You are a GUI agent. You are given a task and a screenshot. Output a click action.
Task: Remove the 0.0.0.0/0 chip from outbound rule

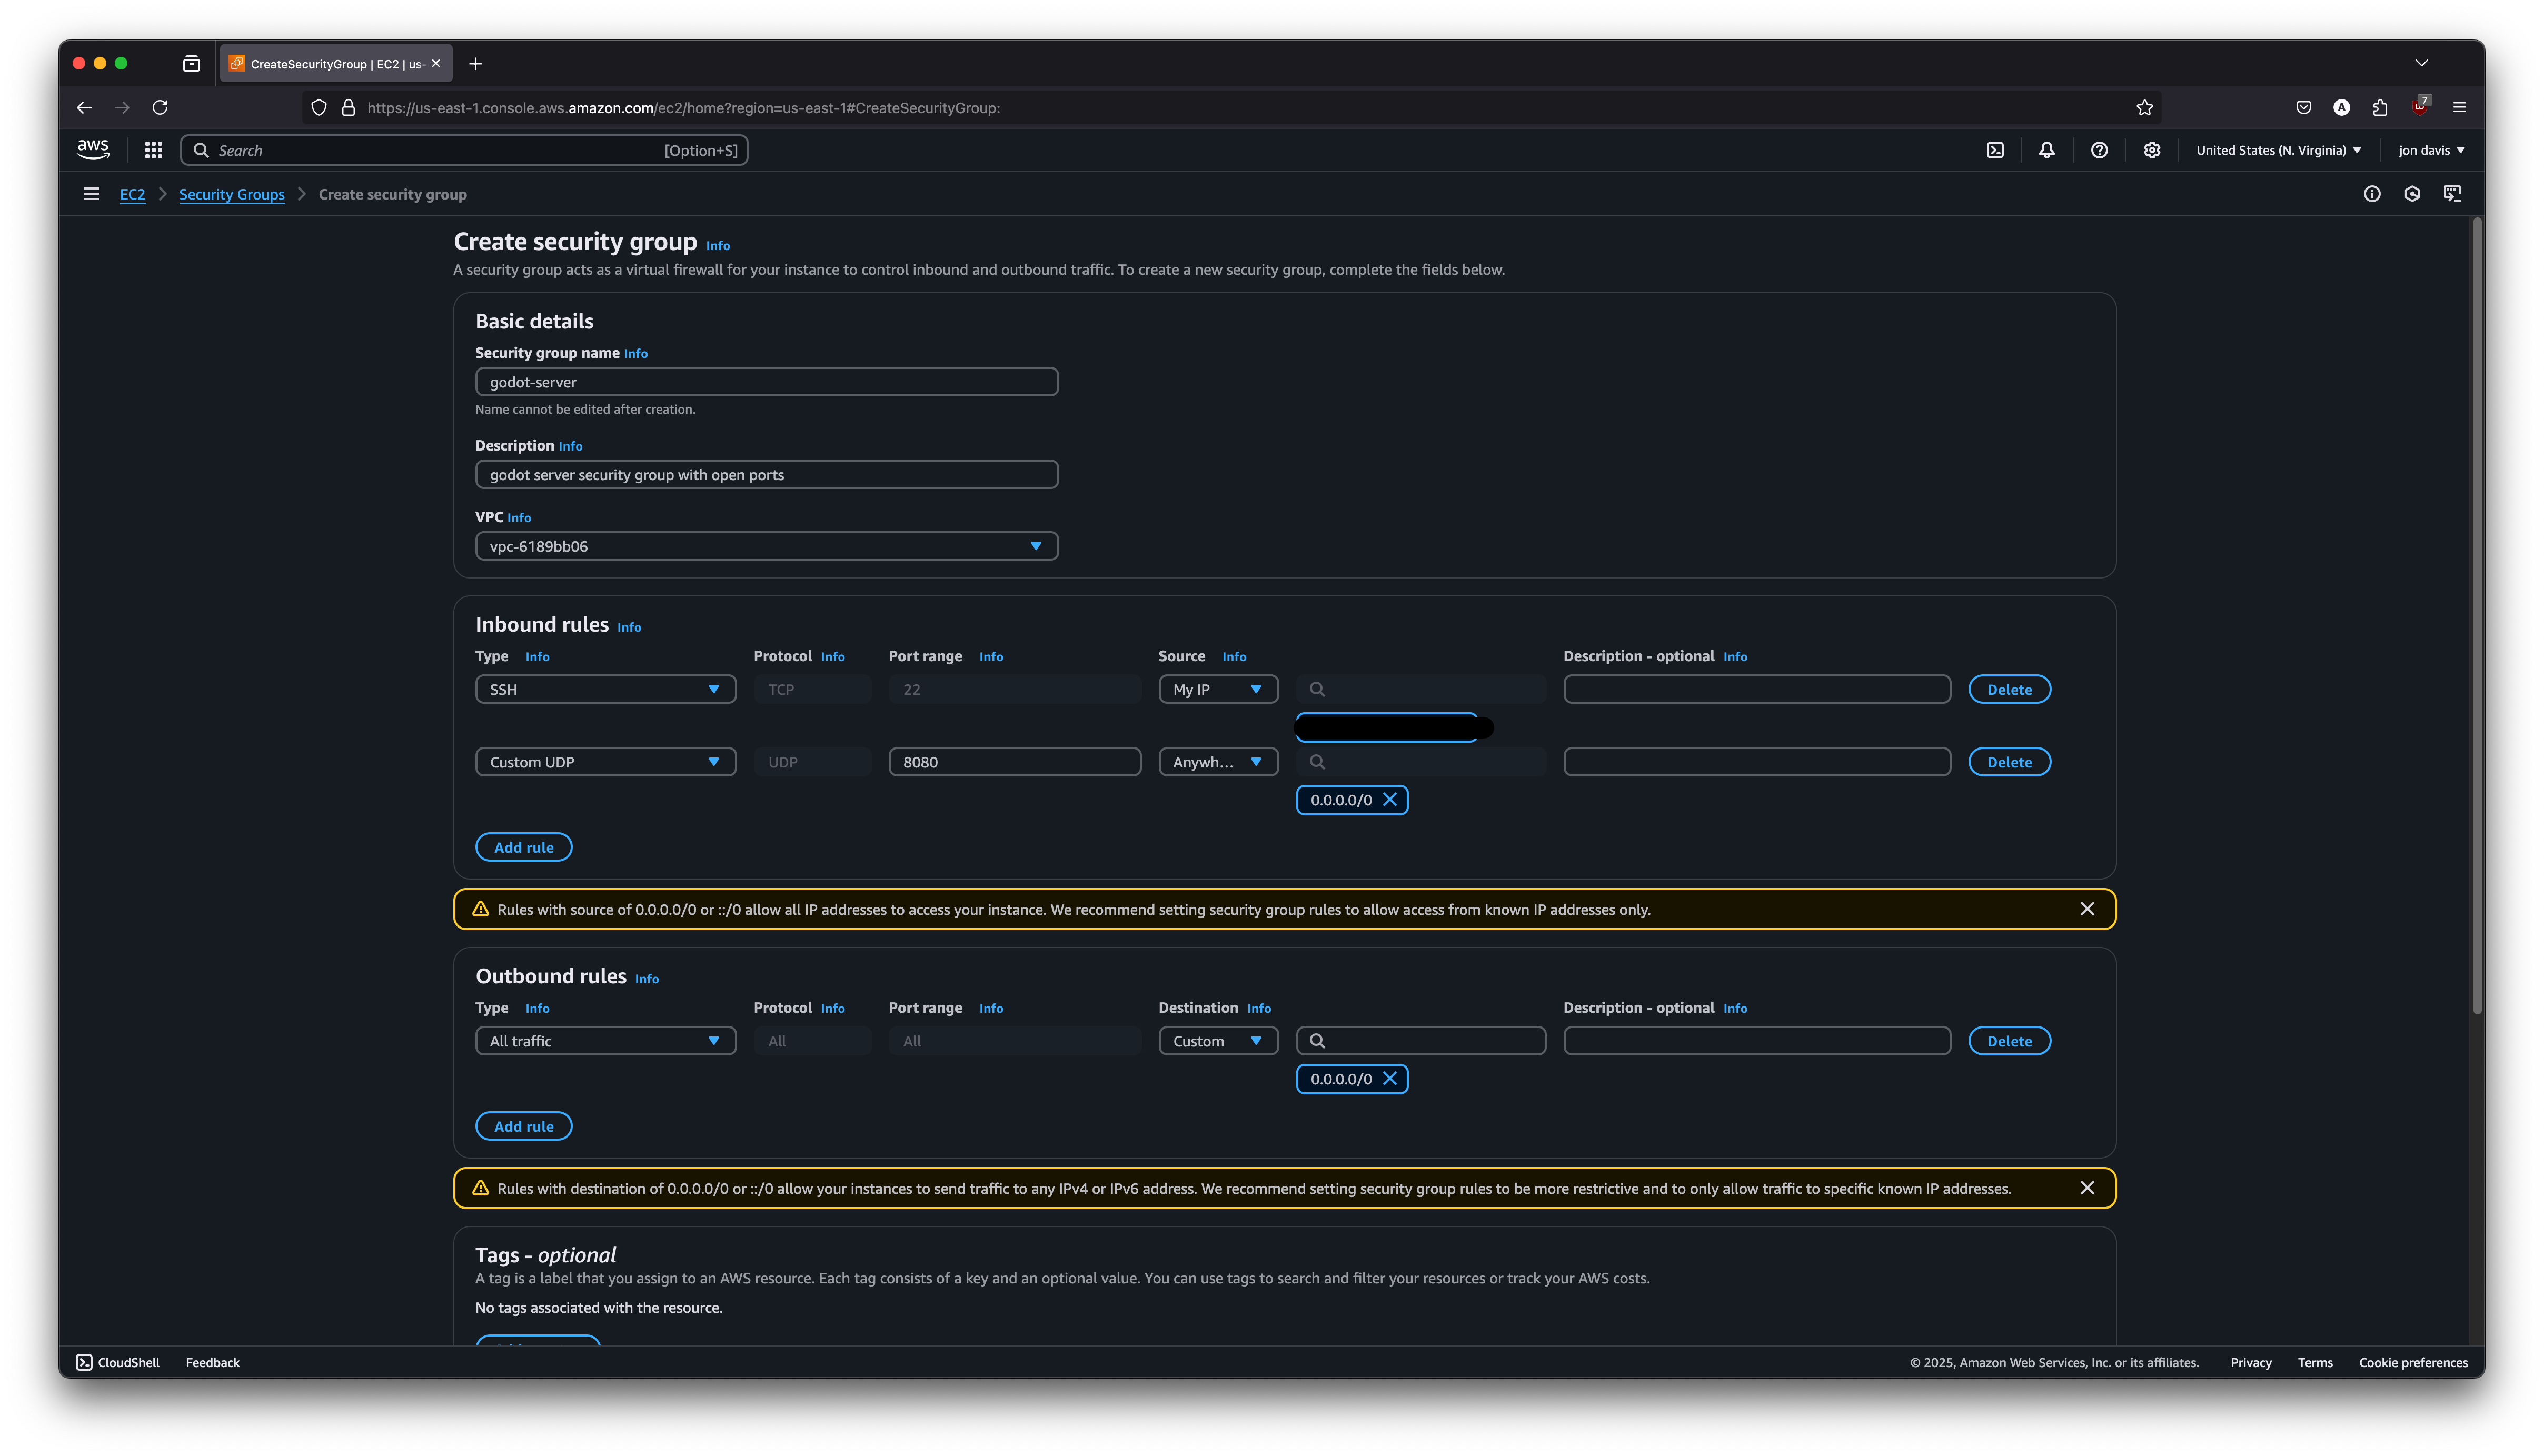pos(1390,1079)
